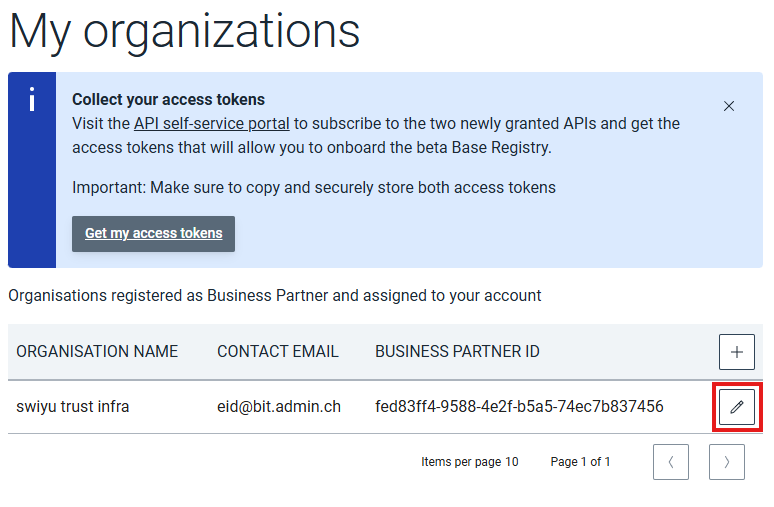Click the My organizations page heading
Image resolution: width=774 pixels, height=507 pixels.
pyautogui.click(x=184, y=33)
